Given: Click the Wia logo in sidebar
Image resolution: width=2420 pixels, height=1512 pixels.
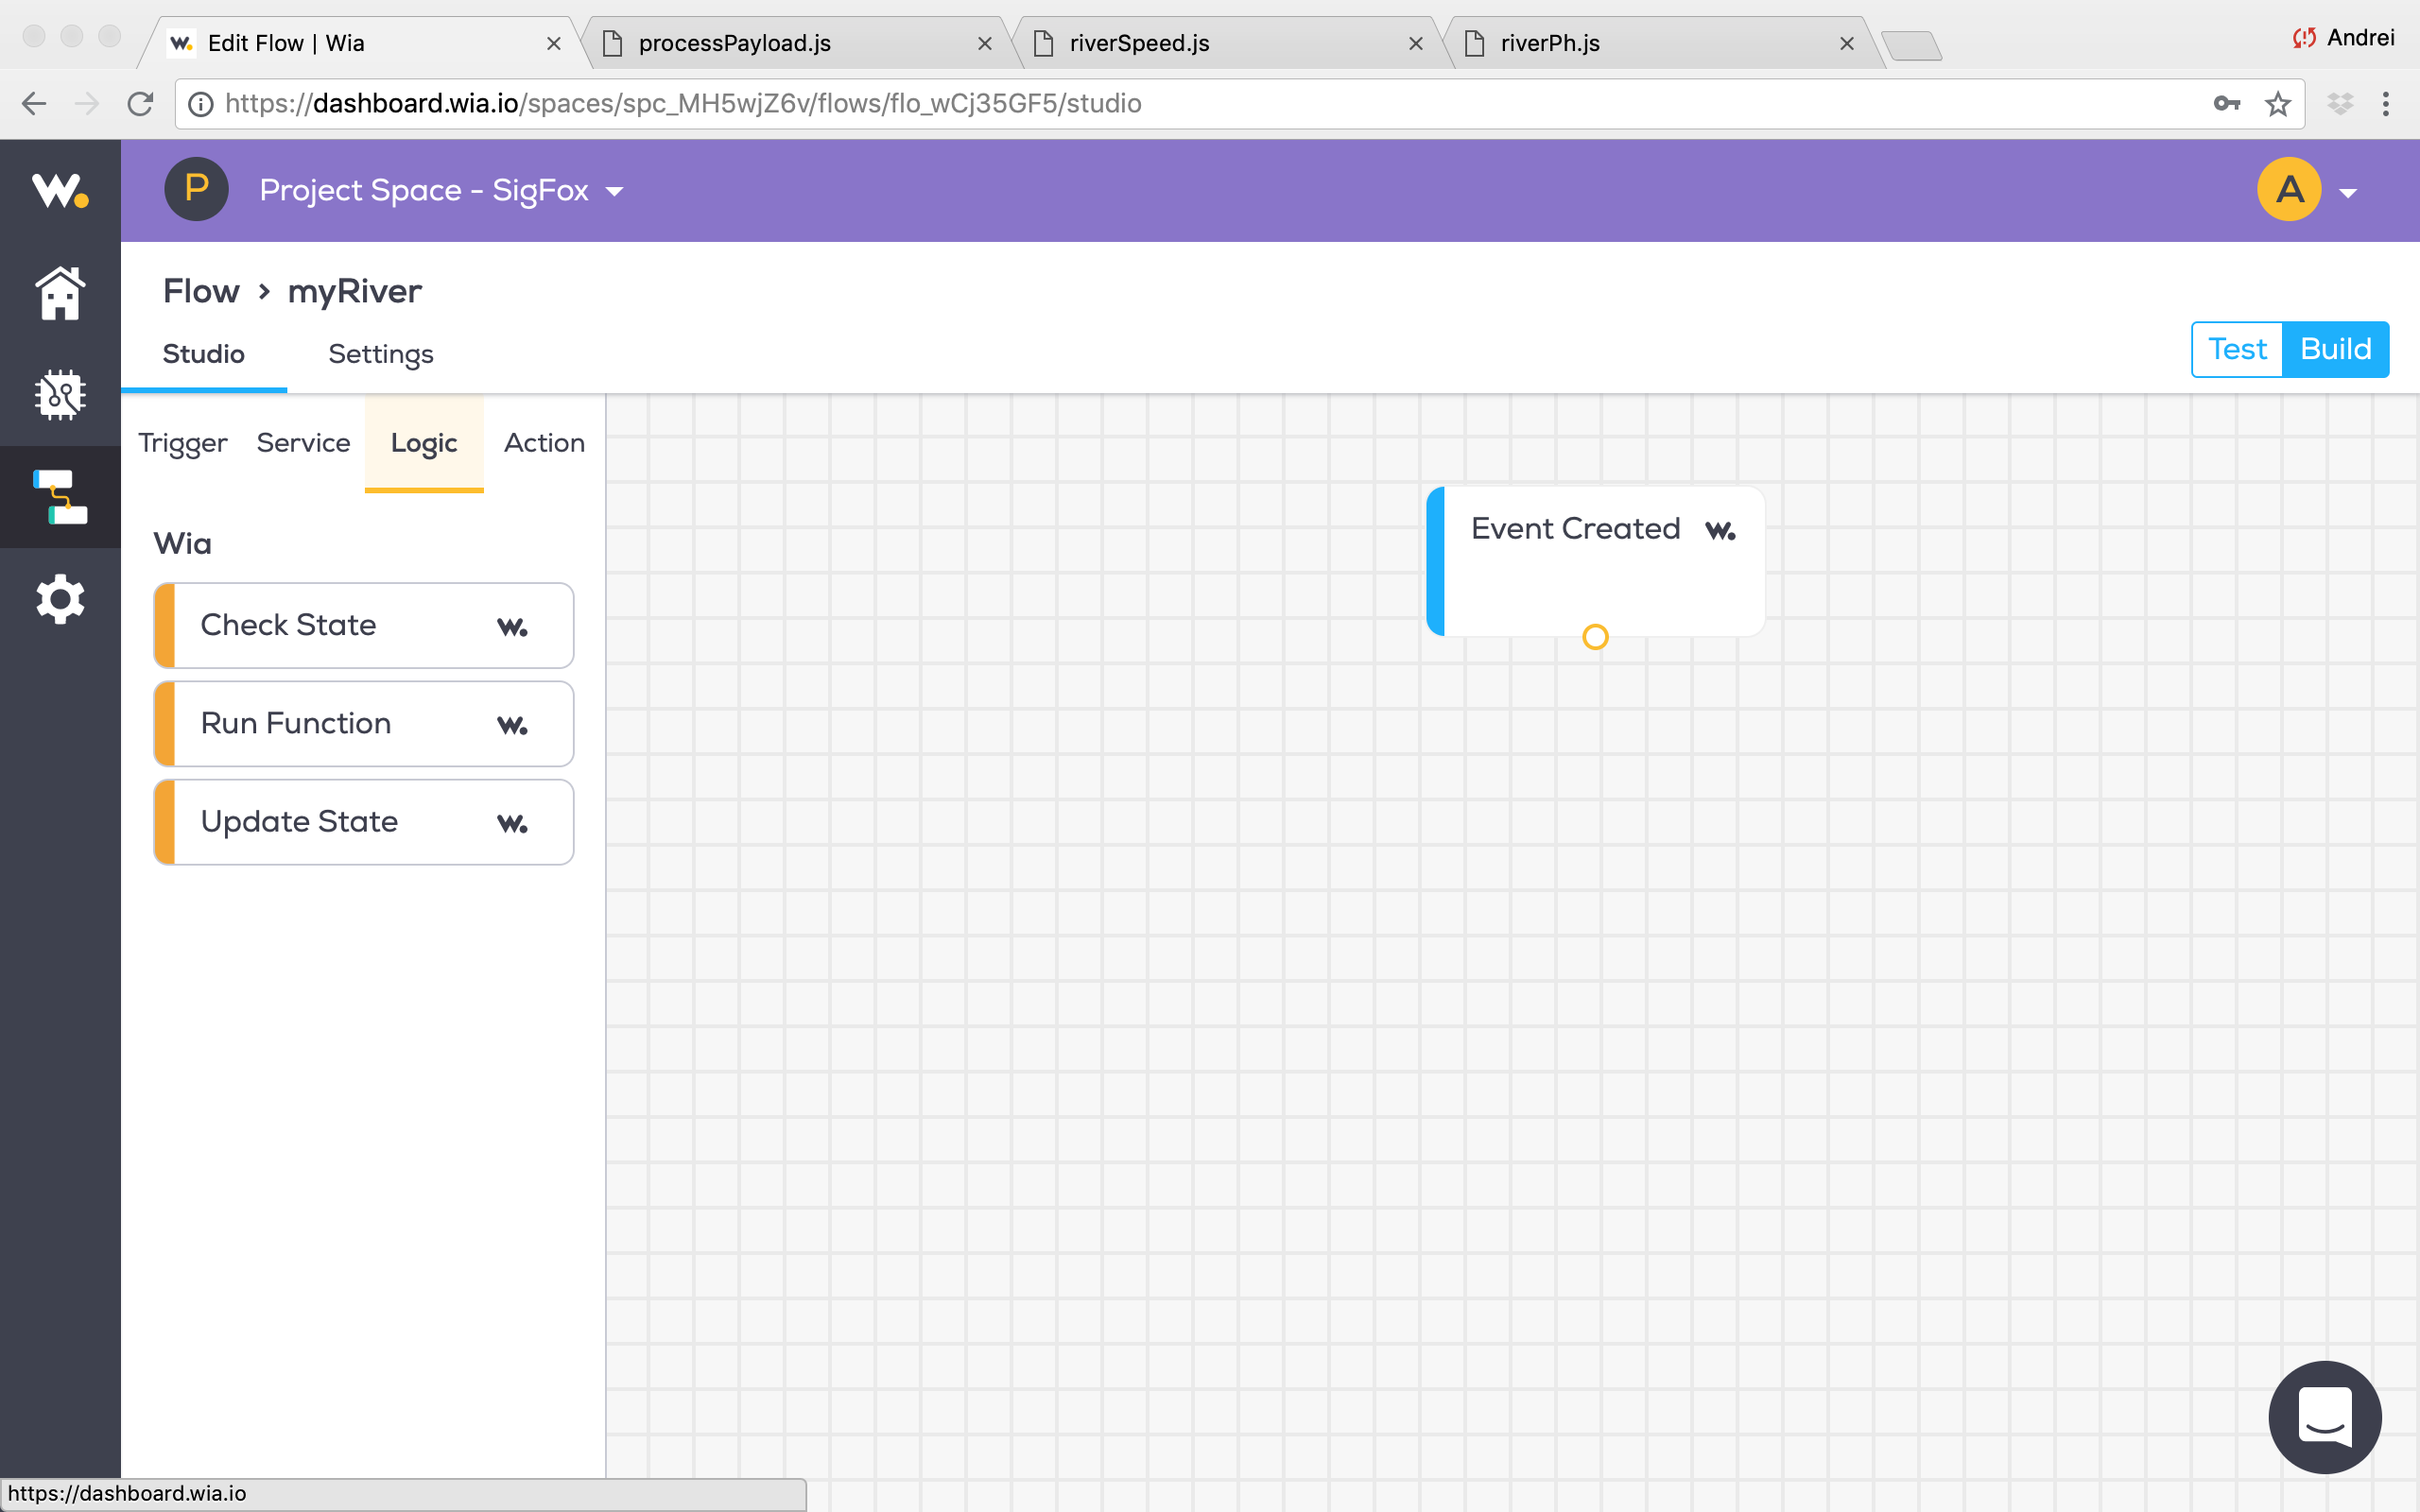Looking at the screenshot, I should tap(60, 190).
